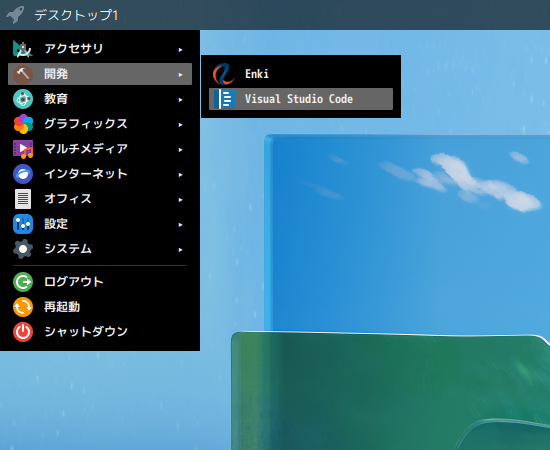The height and width of the screenshot is (450, 550).
Task: Expand the システム submenu arrow
Action: (x=180, y=250)
